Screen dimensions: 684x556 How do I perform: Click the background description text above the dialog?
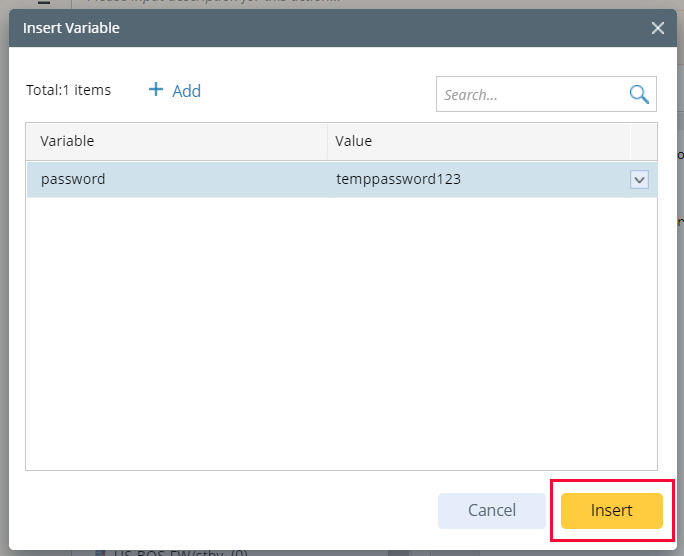[220, 3]
